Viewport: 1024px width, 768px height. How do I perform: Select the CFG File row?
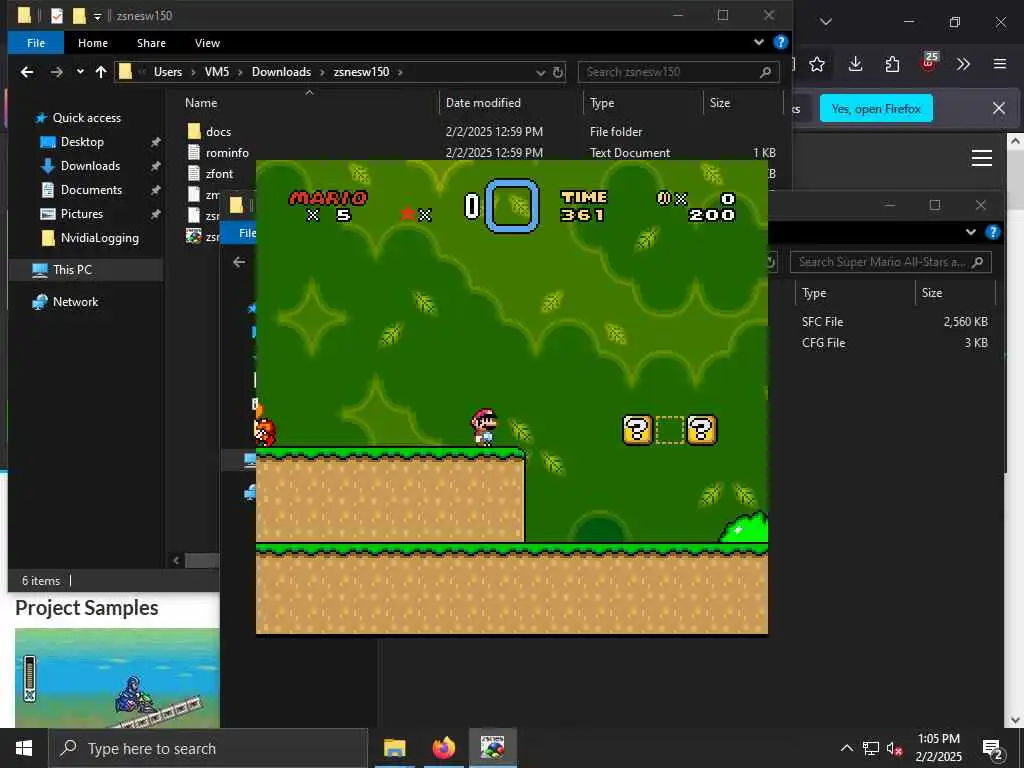pyautogui.click(x=894, y=343)
